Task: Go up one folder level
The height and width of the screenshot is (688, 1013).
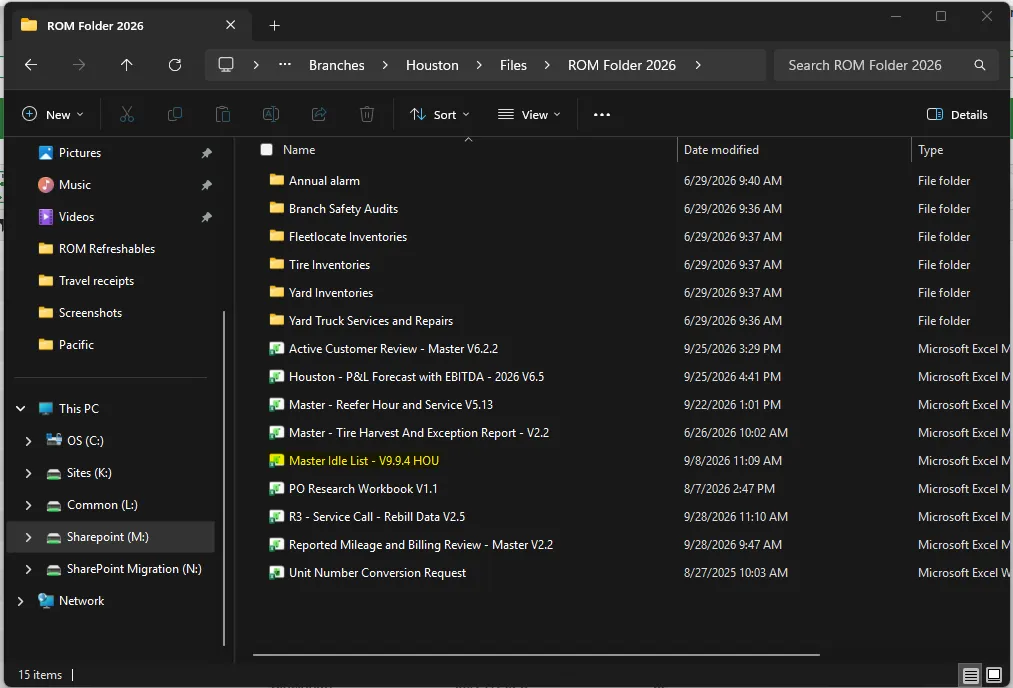Action: coord(127,65)
